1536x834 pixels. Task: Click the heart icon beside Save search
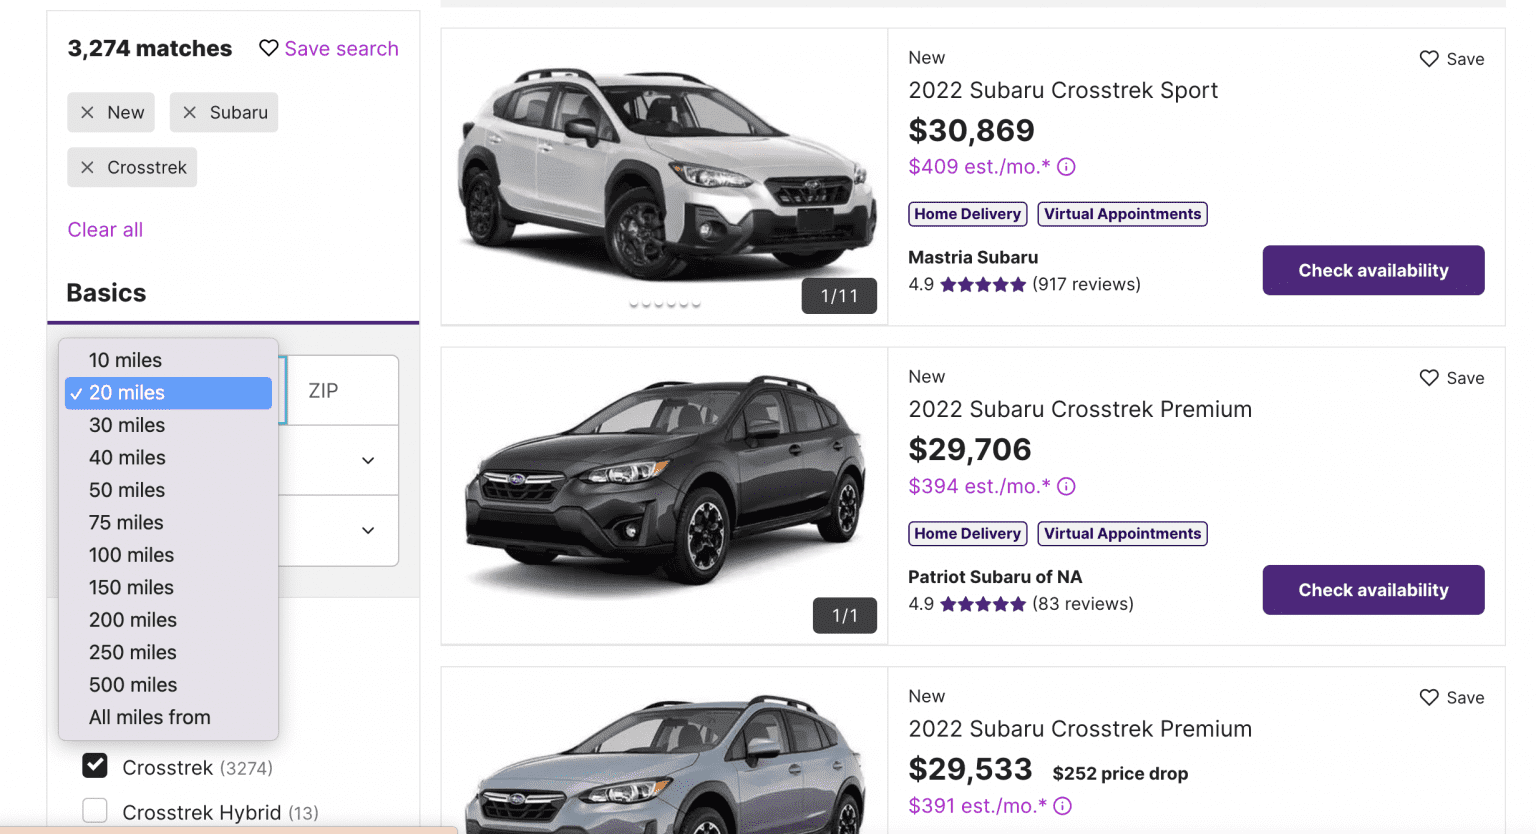tap(267, 48)
